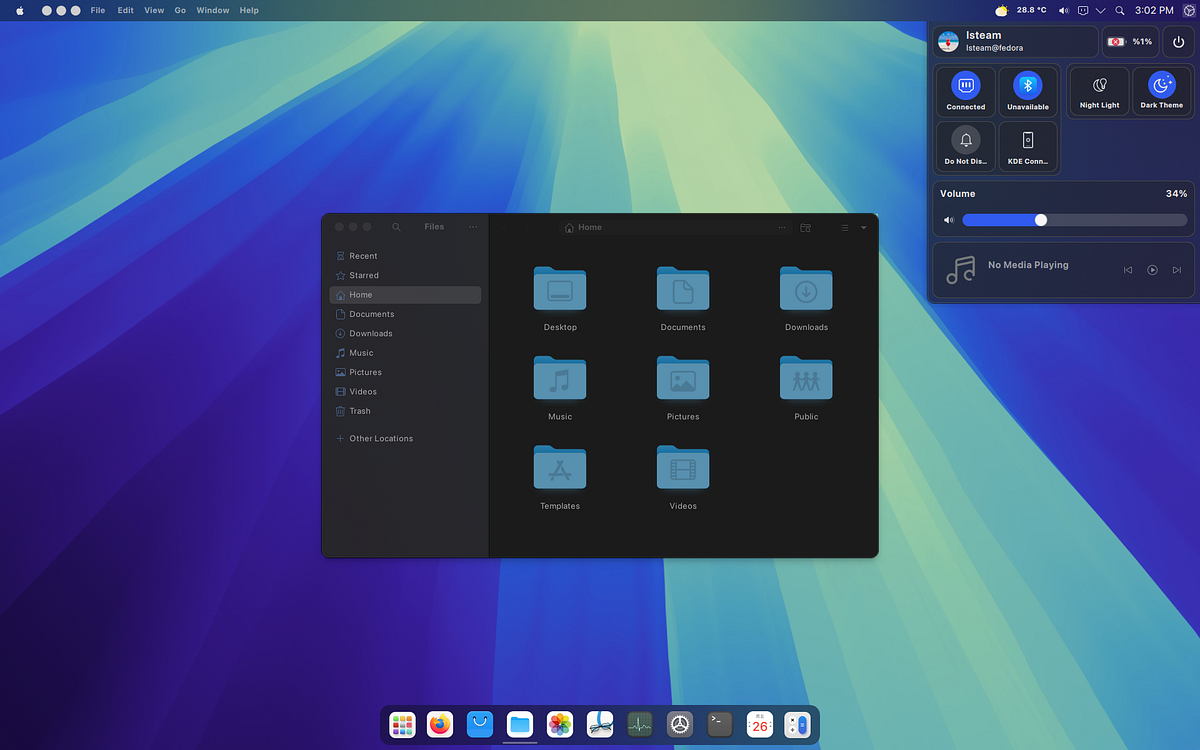Toggle Dark Theme in quick settings
1200x750 pixels.
point(1161,90)
